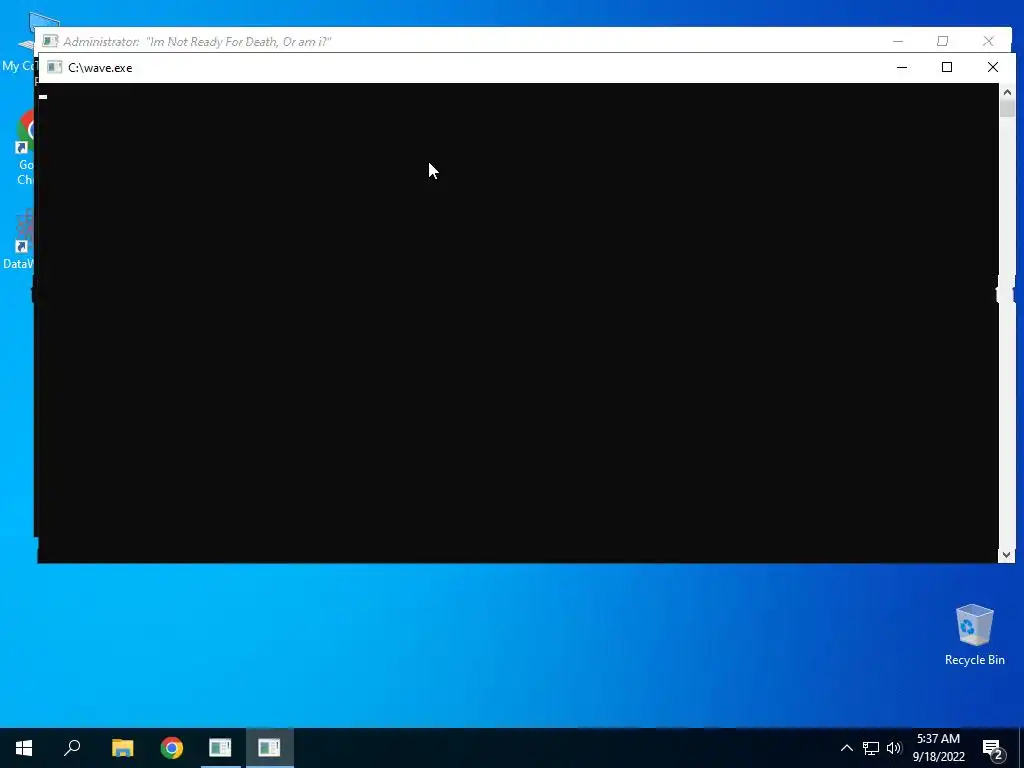This screenshot has width=1024, height=768.
Task: Close the Administrator console window
Action: 988,41
